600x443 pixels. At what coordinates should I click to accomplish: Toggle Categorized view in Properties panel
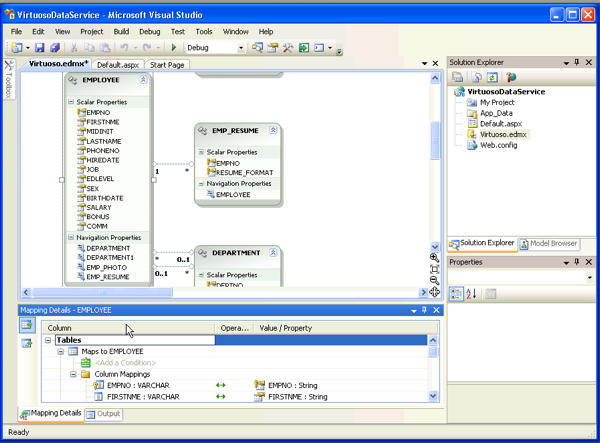coord(456,294)
